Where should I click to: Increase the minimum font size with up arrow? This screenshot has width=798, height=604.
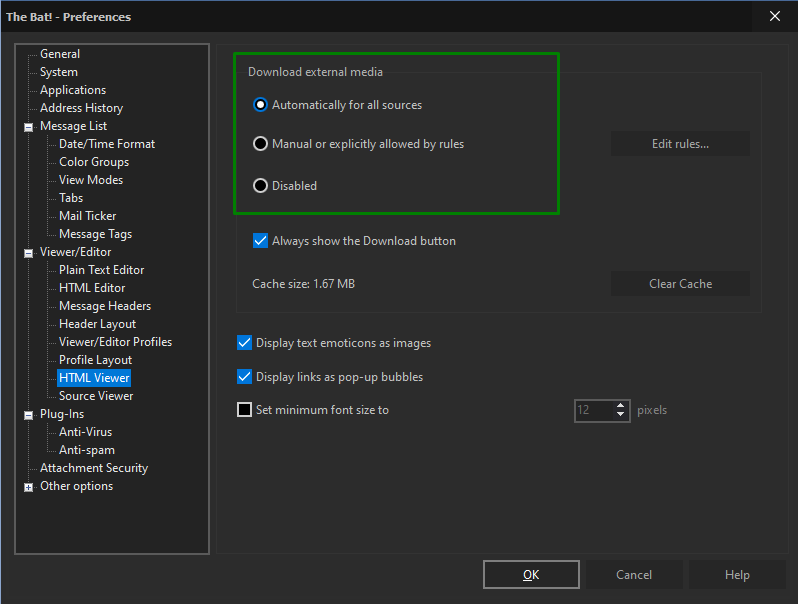620,406
